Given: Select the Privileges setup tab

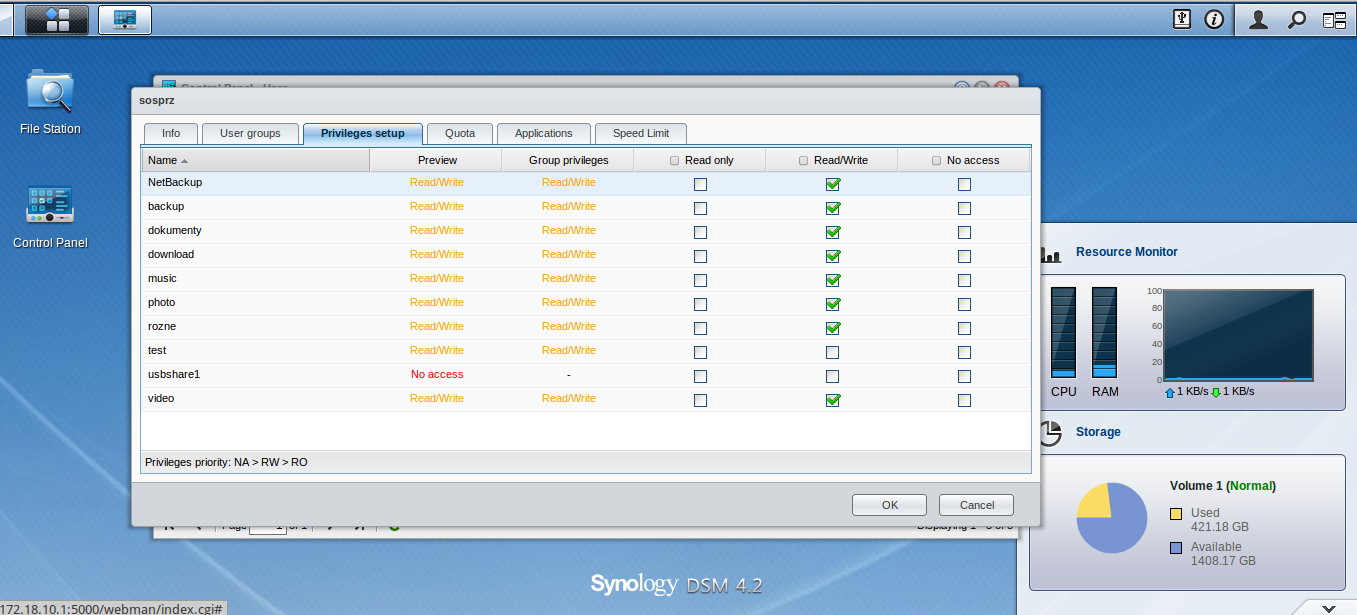Looking at the screenshot, I should (363, 134).
